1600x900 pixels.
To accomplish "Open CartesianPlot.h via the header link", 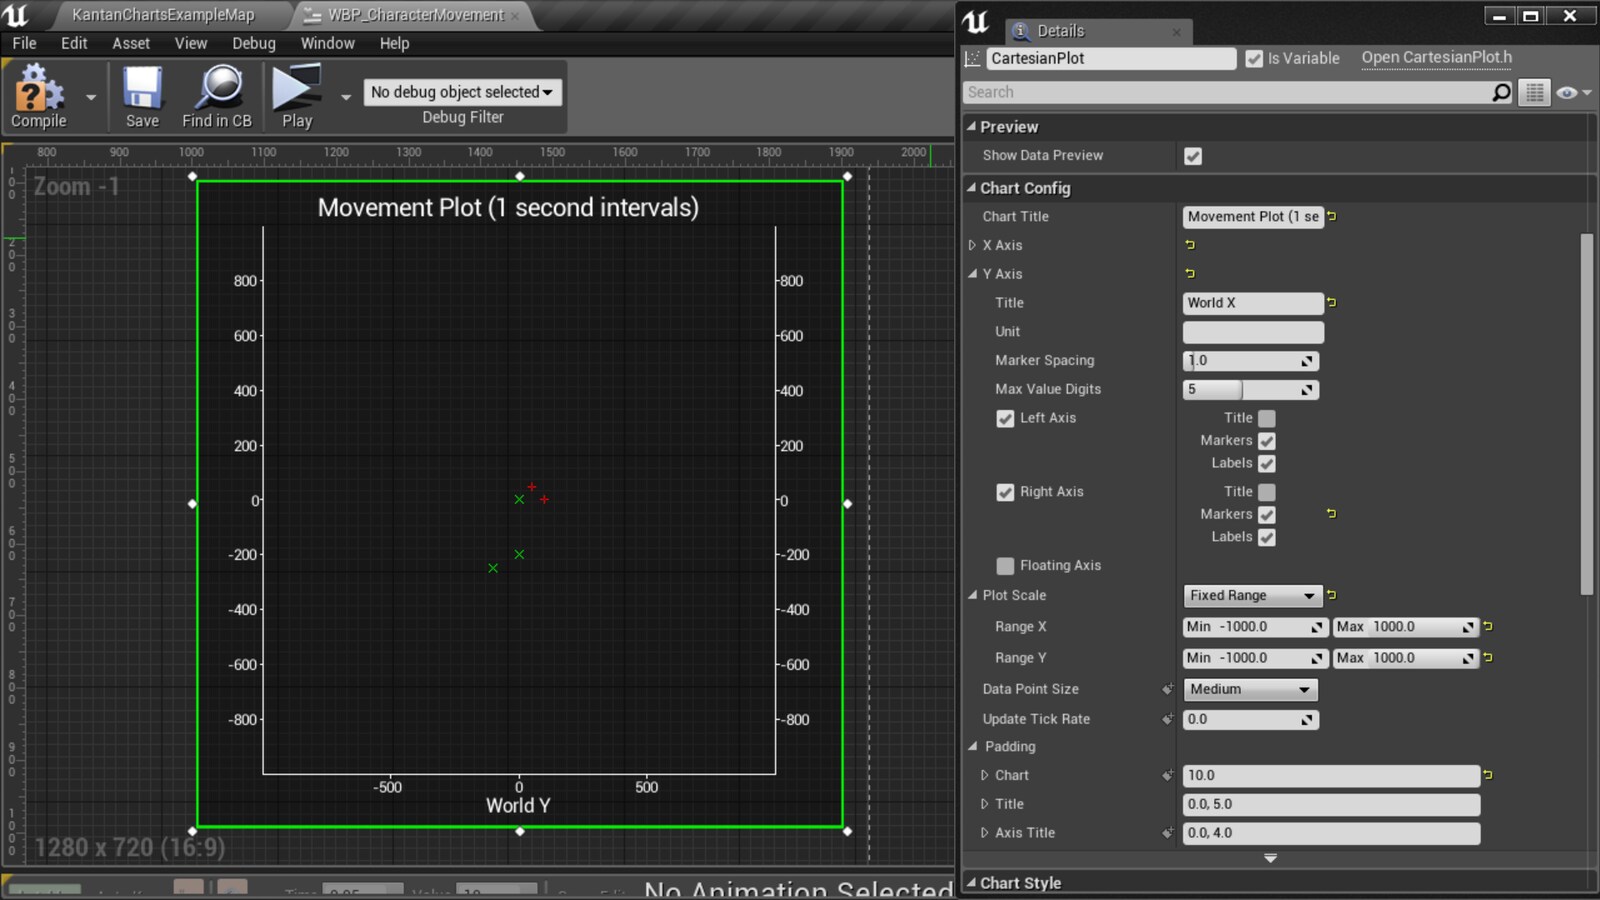I will pyautogui.click(x=1436, y=57).
